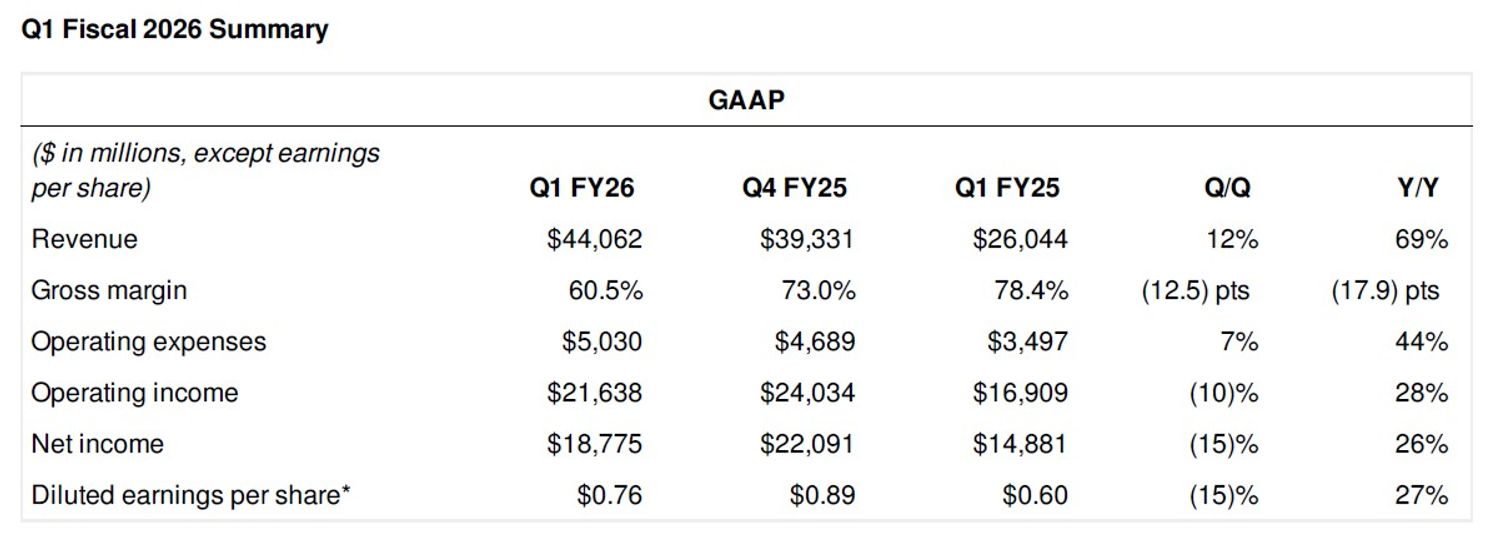Viewport: 1500px width, 538px height.
Task: Click the (12.5) pts Q/Q value
Action: click(x=1195, y=291)
